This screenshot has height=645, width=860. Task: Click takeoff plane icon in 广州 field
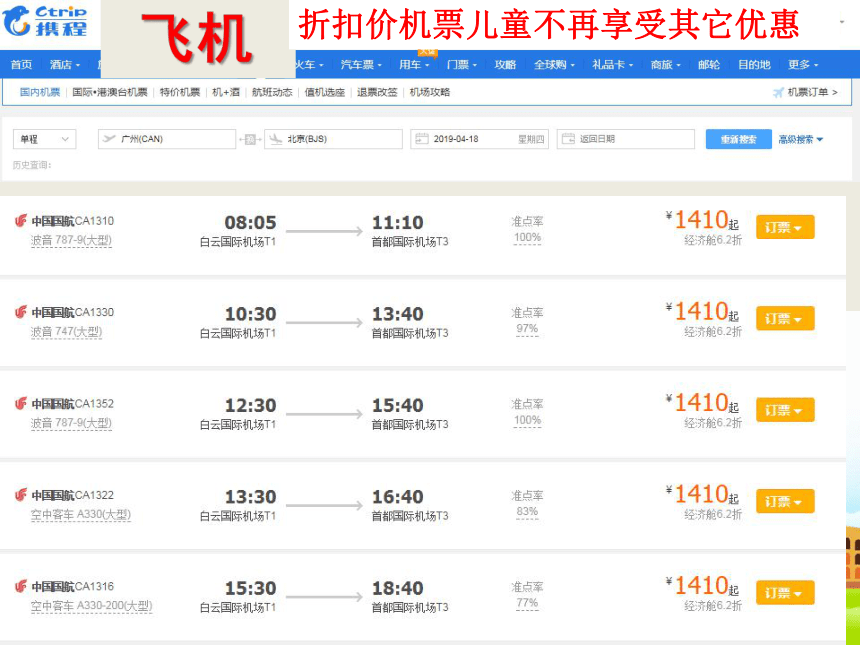coord(109,139)
